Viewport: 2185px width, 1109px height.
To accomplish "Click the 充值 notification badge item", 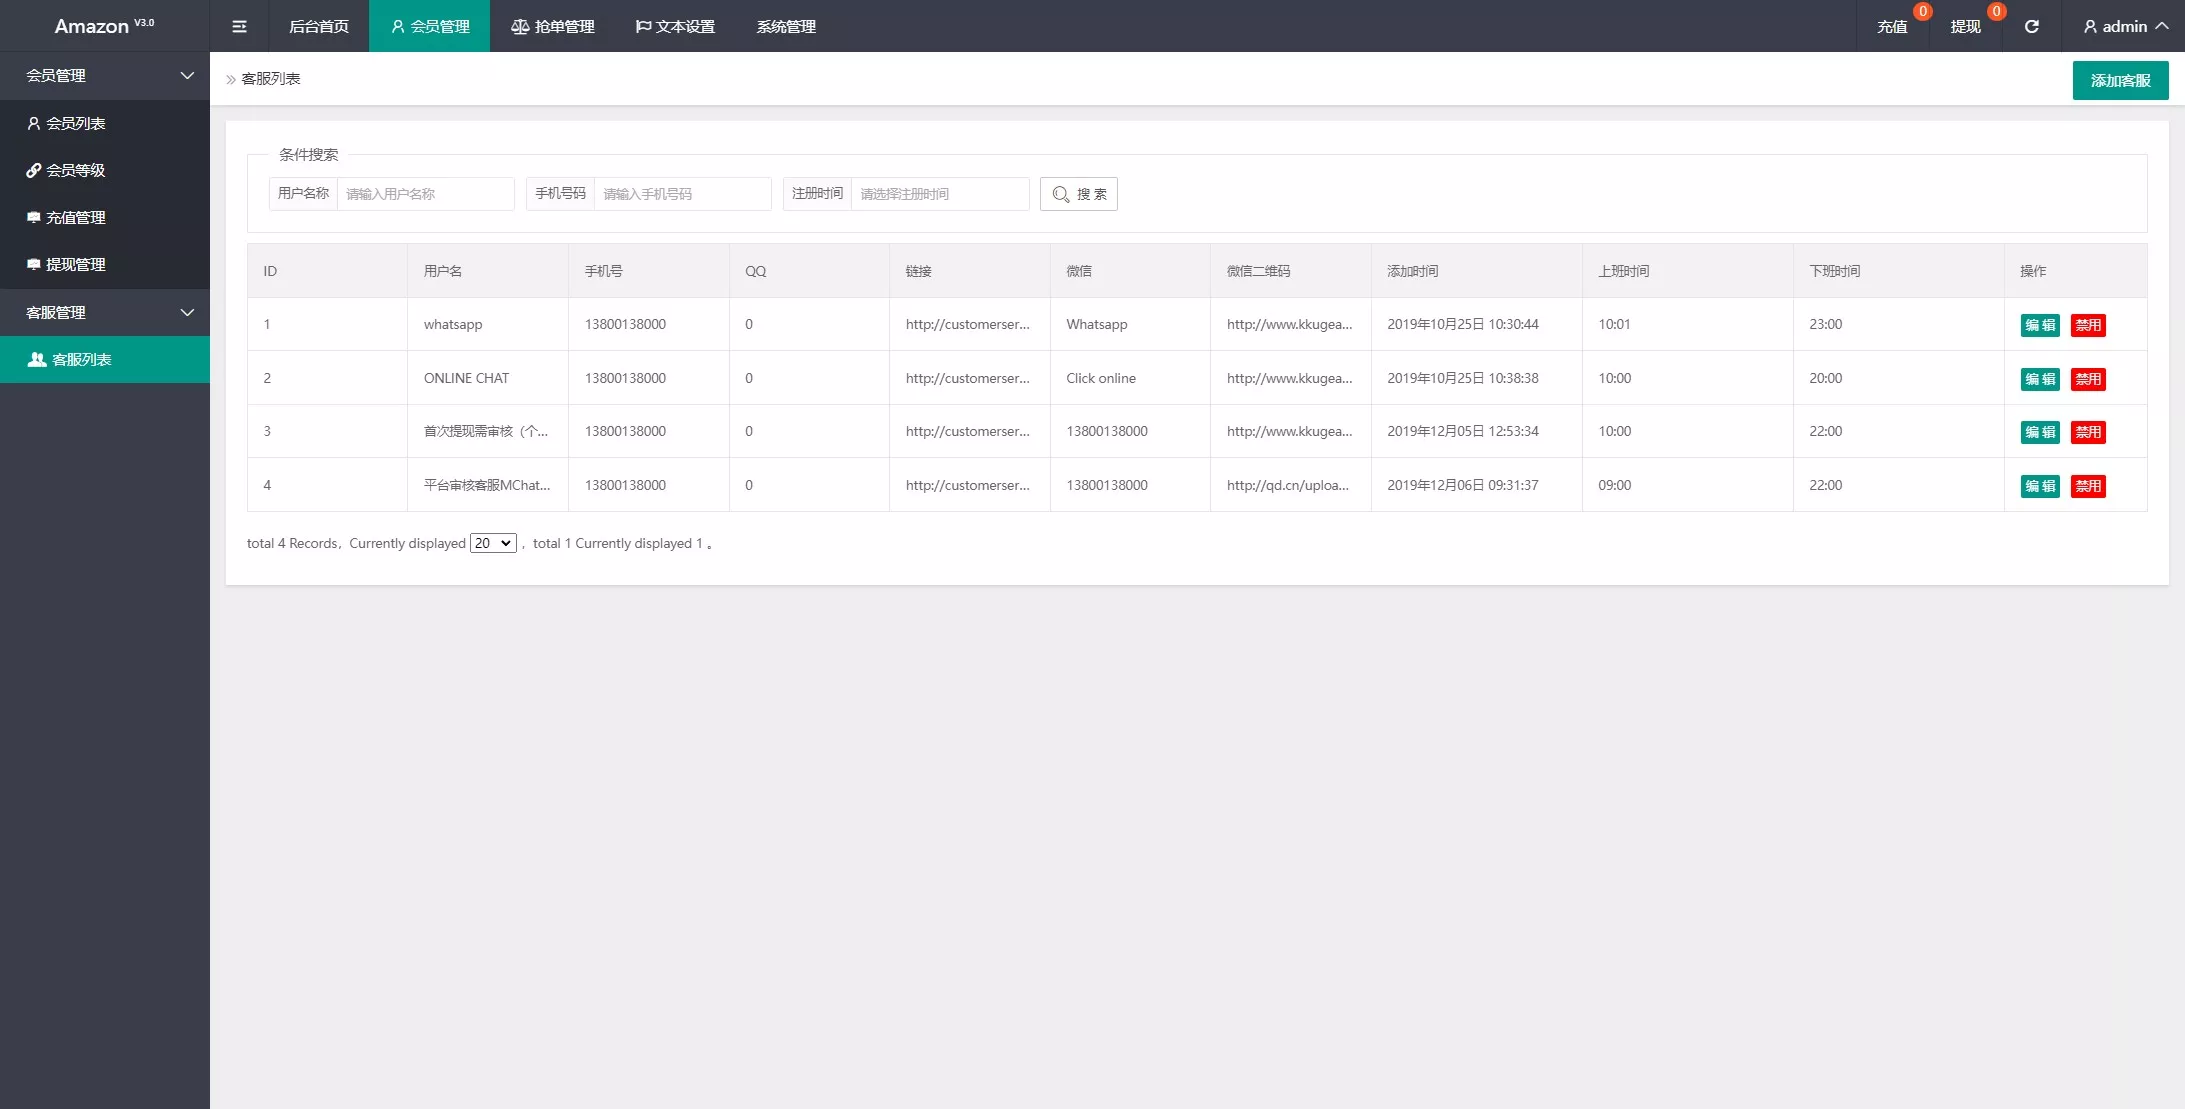I will pos(1892,26).
